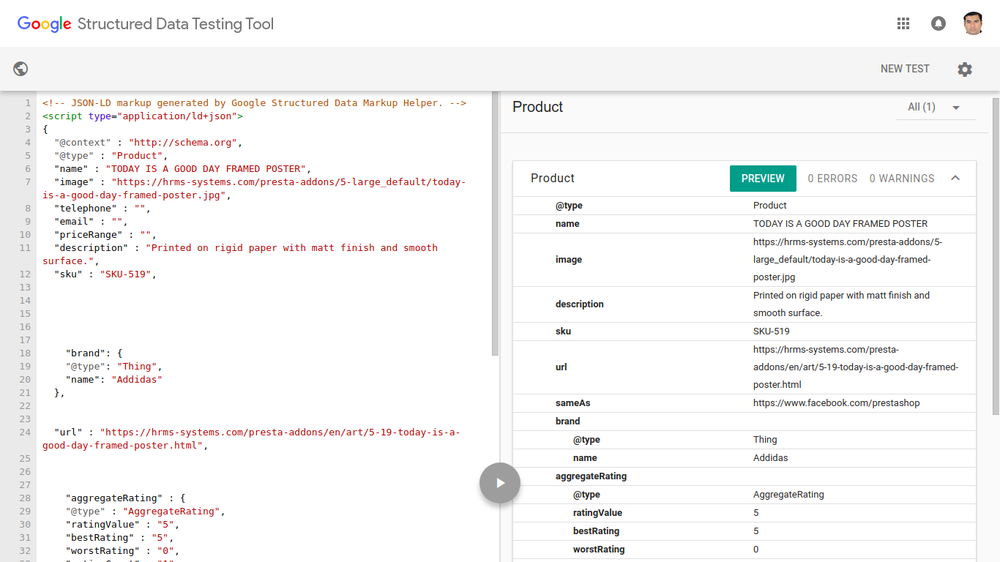Image resolution: width=1000 pixels, height=562 pixels.
Task: Select the ratingValue 5 row
Action: [x=744, y=513]
